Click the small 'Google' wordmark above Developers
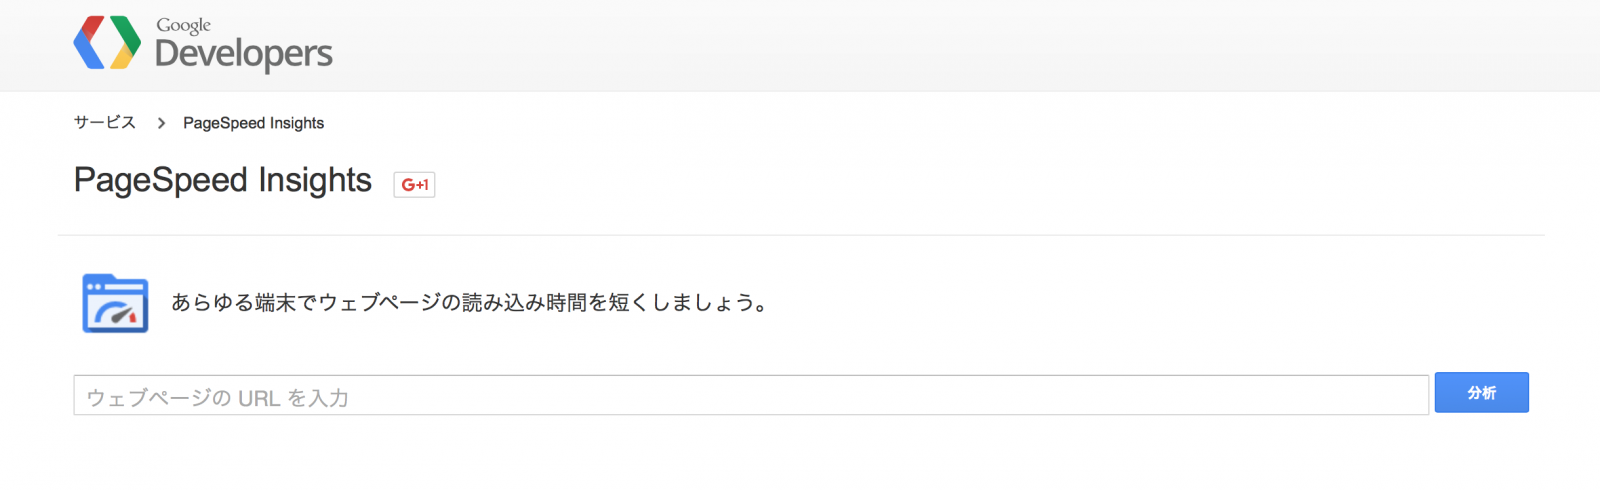This screenshot has height=490, width=1600. (183, 25)
